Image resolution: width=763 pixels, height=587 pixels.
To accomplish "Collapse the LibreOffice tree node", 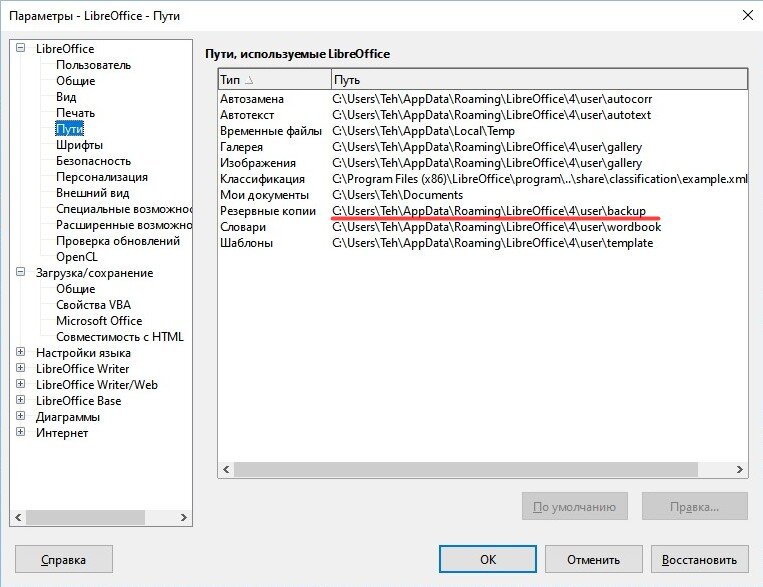I will point(20,48).
